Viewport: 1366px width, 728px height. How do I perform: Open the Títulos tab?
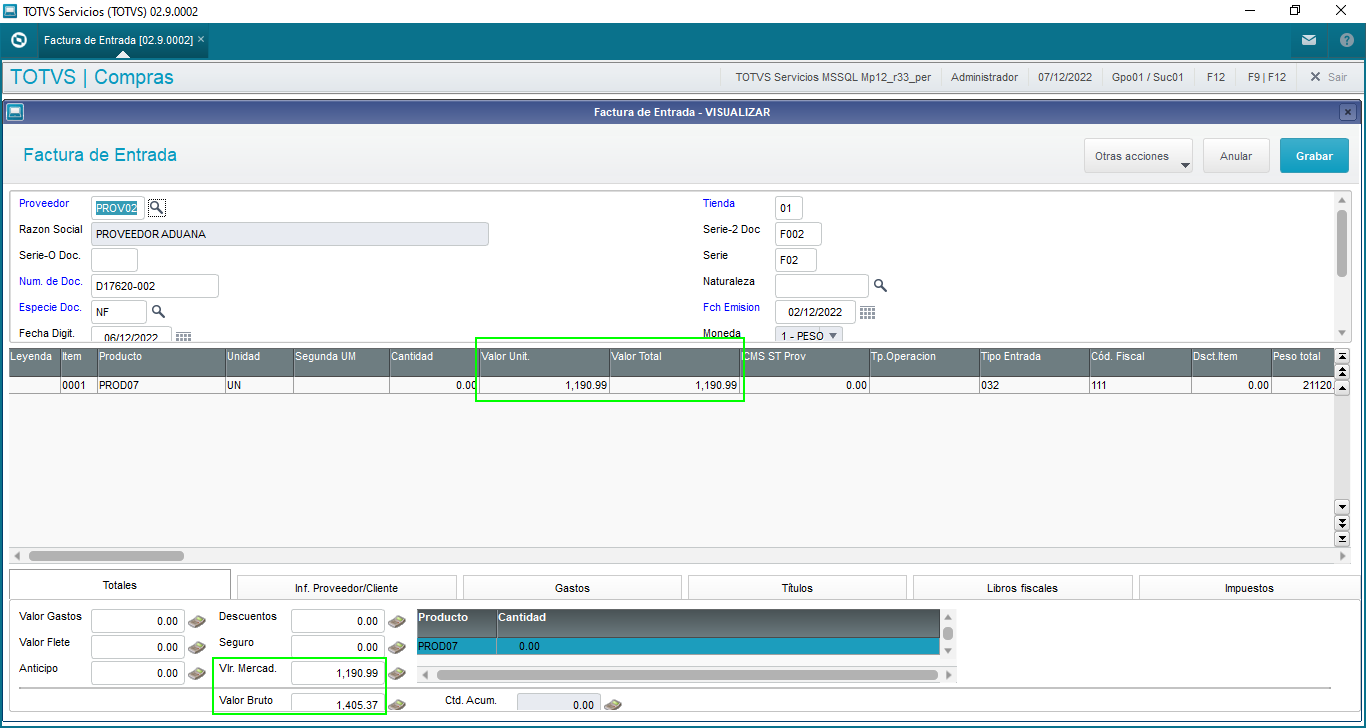797,587
